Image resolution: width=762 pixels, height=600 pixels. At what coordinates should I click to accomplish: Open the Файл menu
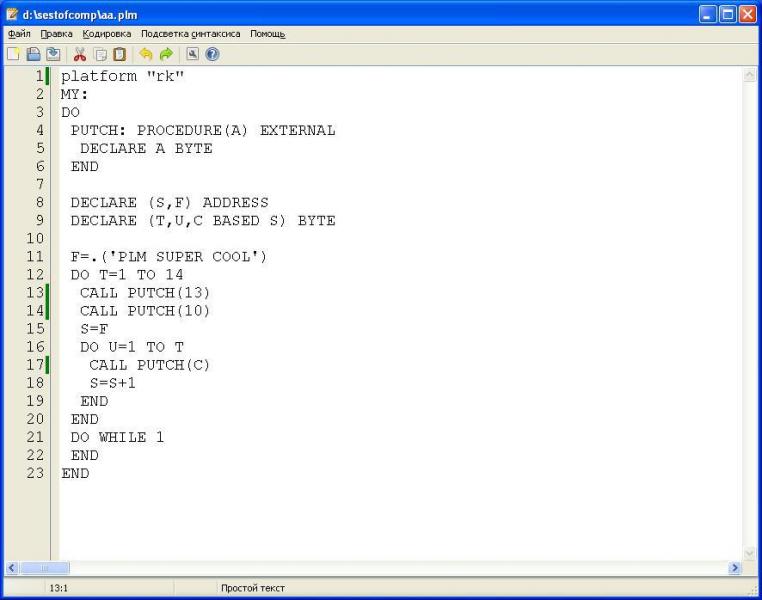[x=19, y=34]
